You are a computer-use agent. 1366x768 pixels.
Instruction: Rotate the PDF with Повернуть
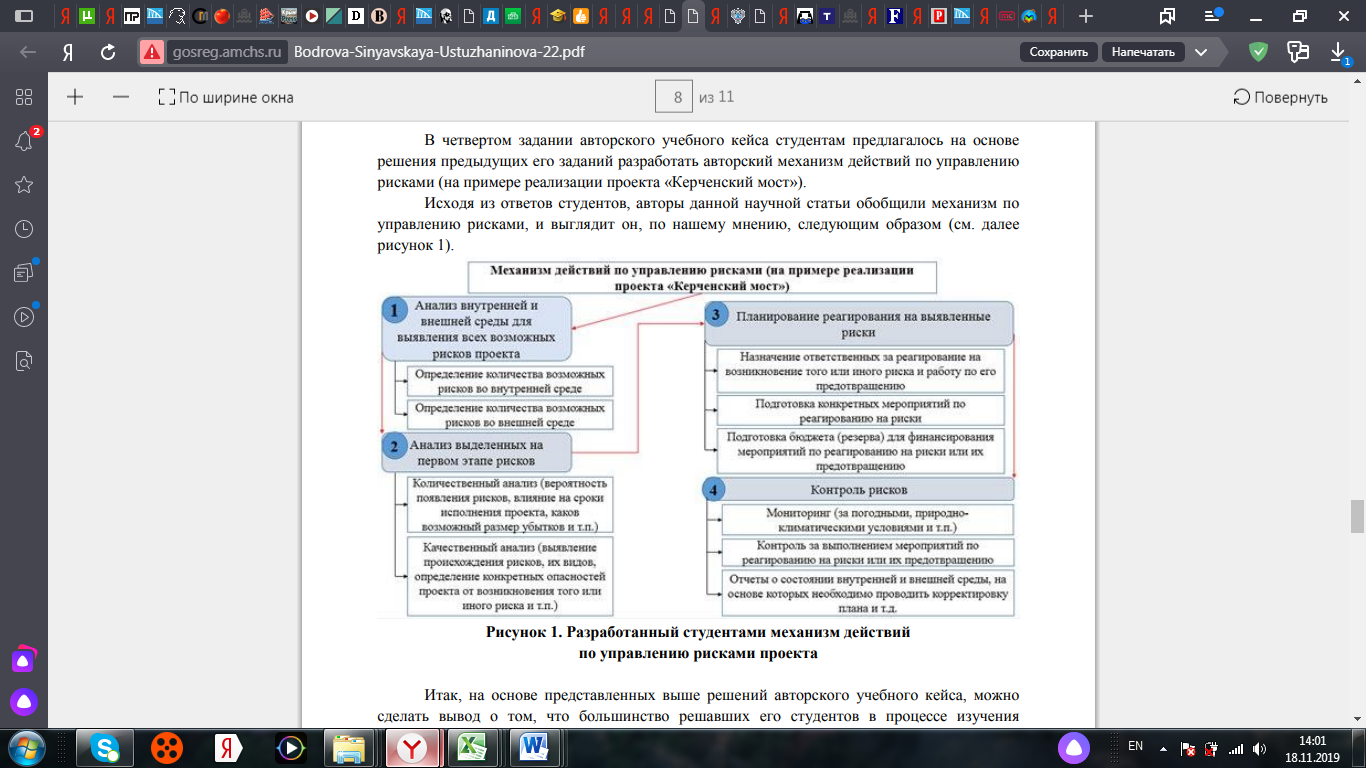[1281, 97]
